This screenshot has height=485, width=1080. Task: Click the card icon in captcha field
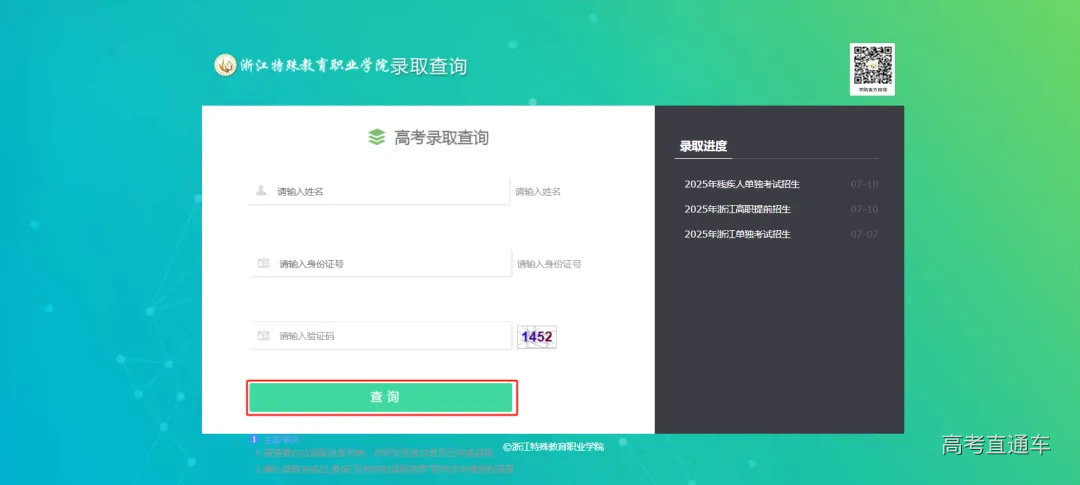pos(263,336)
